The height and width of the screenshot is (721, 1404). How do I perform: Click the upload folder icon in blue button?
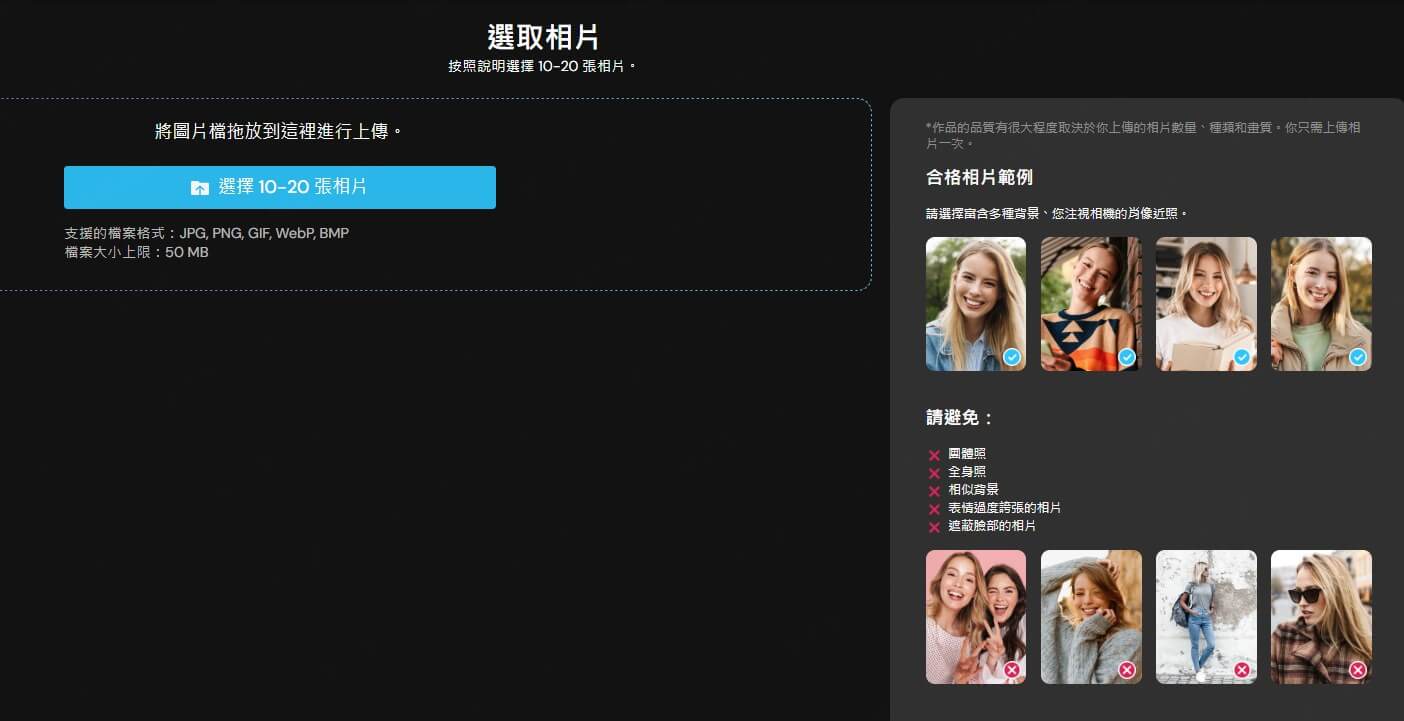click(200, 188)
